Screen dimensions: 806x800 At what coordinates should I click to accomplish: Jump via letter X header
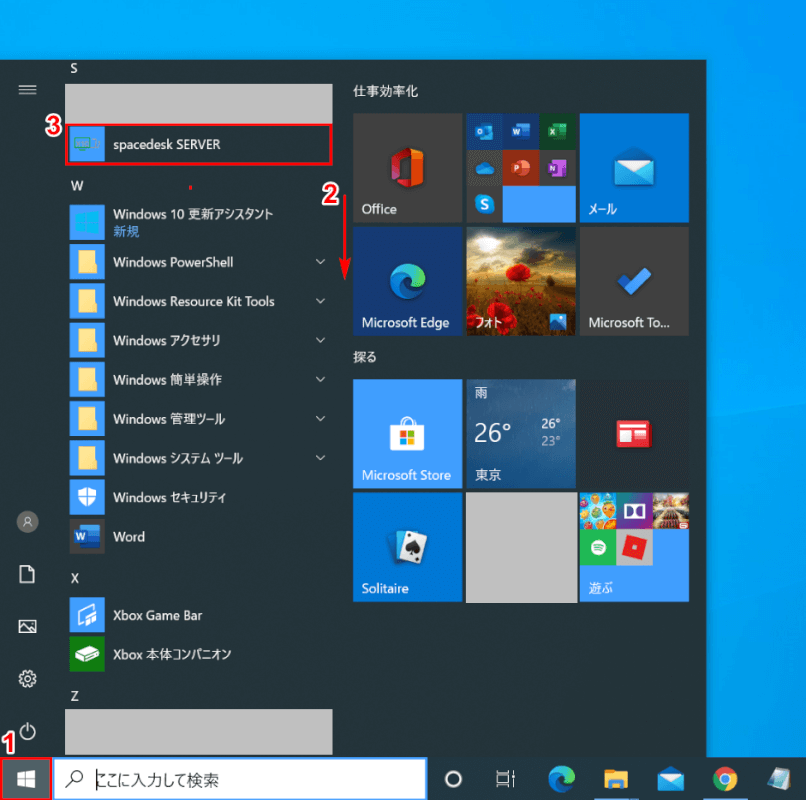75,578
